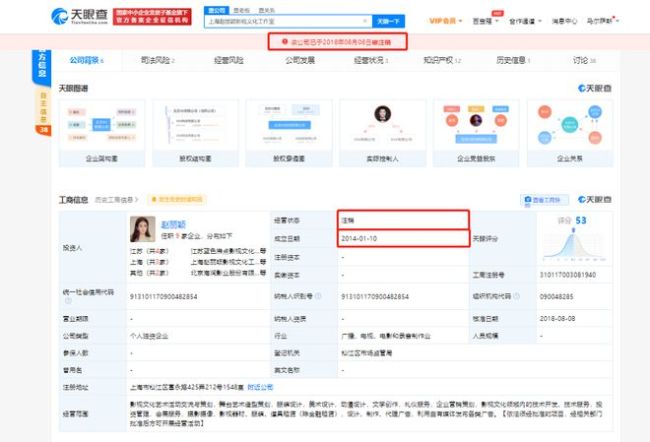Viewport: 650px width, 442px height.
Task: Open the 企业架构图 graph thumbnail
Action: [102, 133]
